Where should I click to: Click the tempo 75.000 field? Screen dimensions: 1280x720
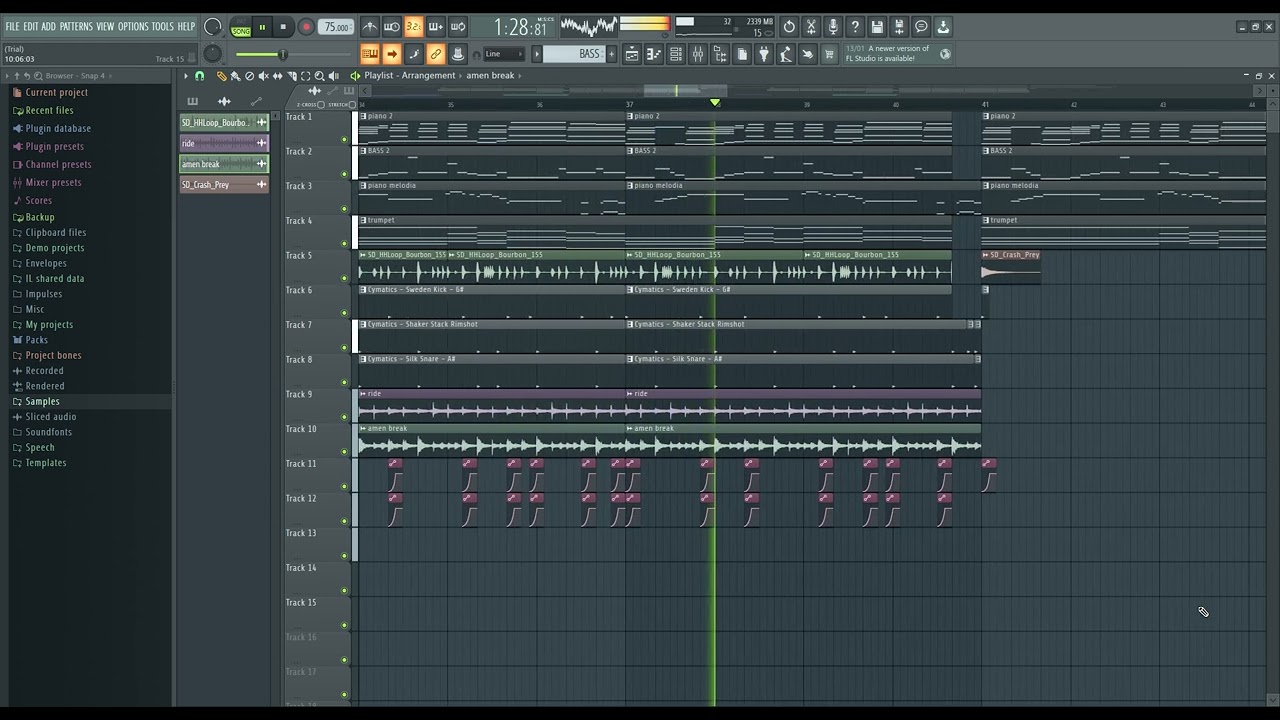coord(337,28)
